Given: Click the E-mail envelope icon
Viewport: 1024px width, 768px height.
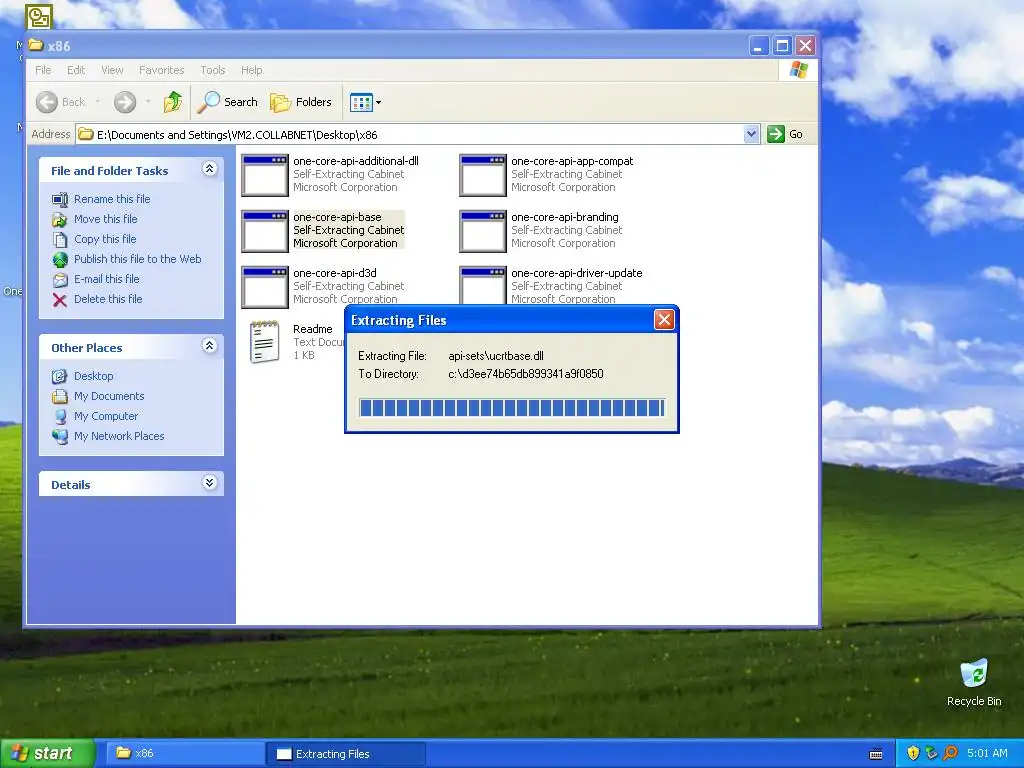Looking at the screenshot, I should [x=60, y=280].
